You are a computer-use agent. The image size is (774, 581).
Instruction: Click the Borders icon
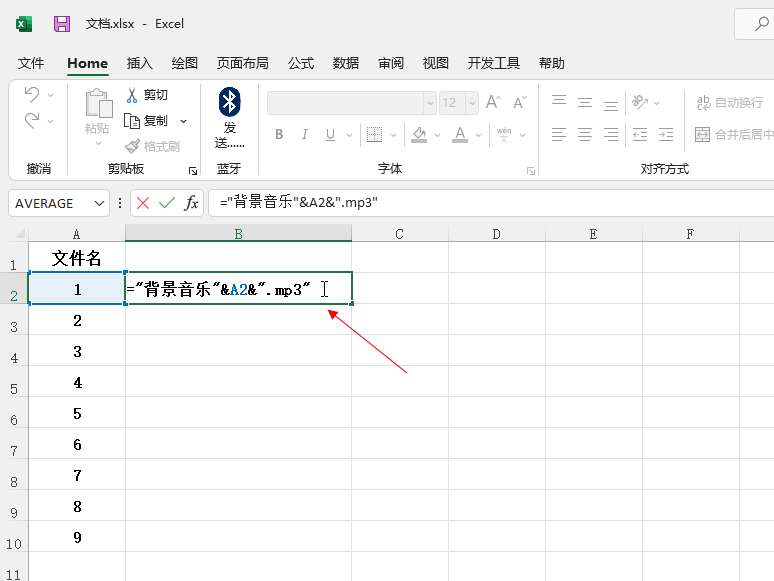[374, 134]
